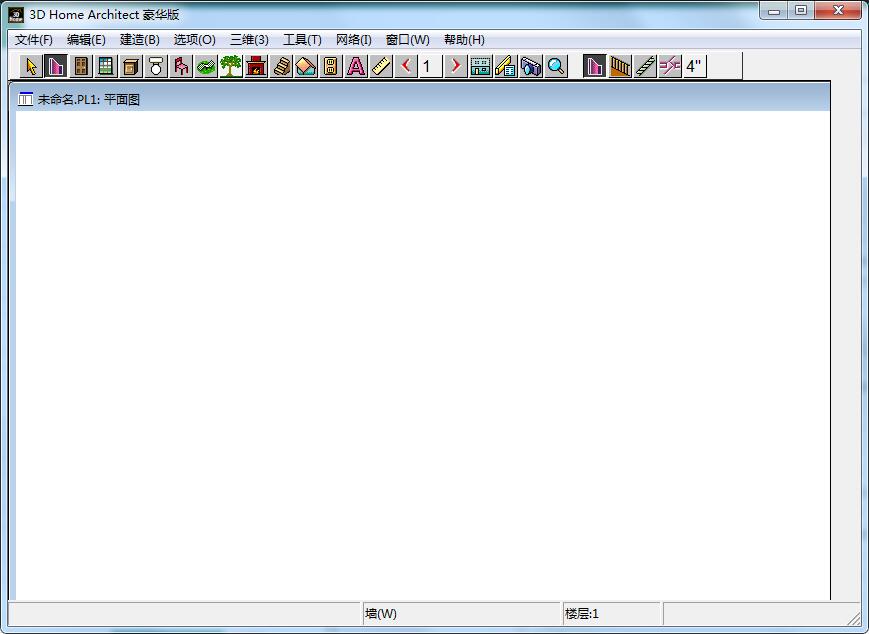Choose standard wall icon beside railing icon
869x634 pixels.
595,66
